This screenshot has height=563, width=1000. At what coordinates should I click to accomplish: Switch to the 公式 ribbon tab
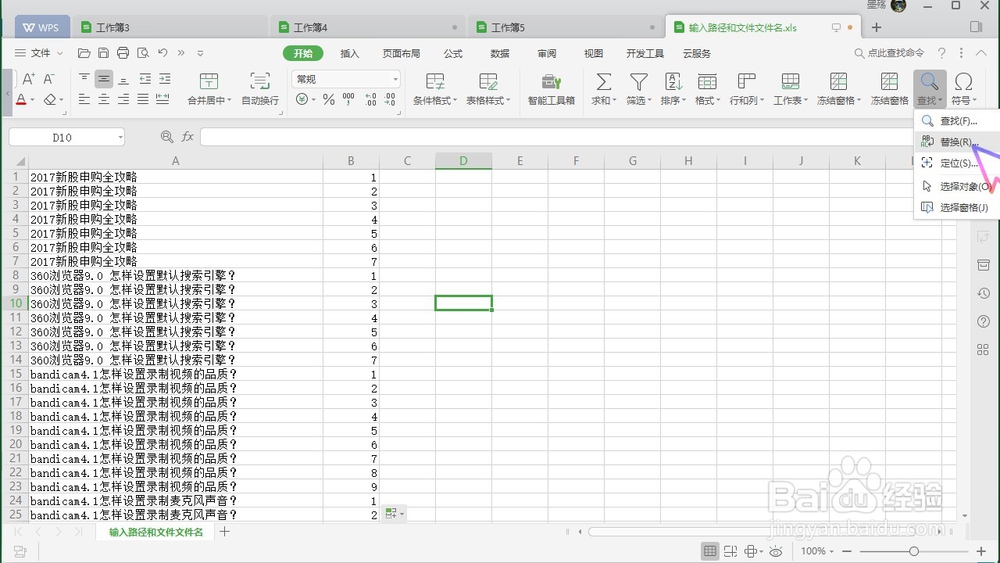[453, 54]
